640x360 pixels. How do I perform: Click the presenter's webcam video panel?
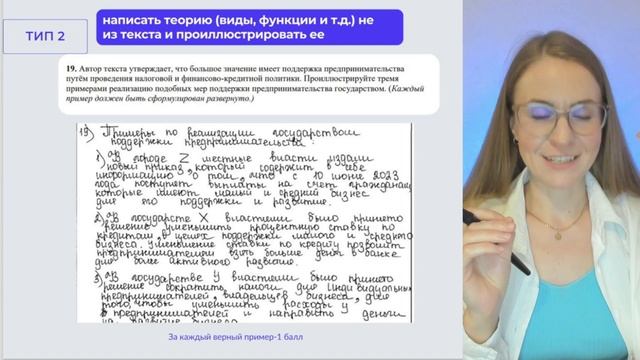pyautogui.click(x=551, y=180)
